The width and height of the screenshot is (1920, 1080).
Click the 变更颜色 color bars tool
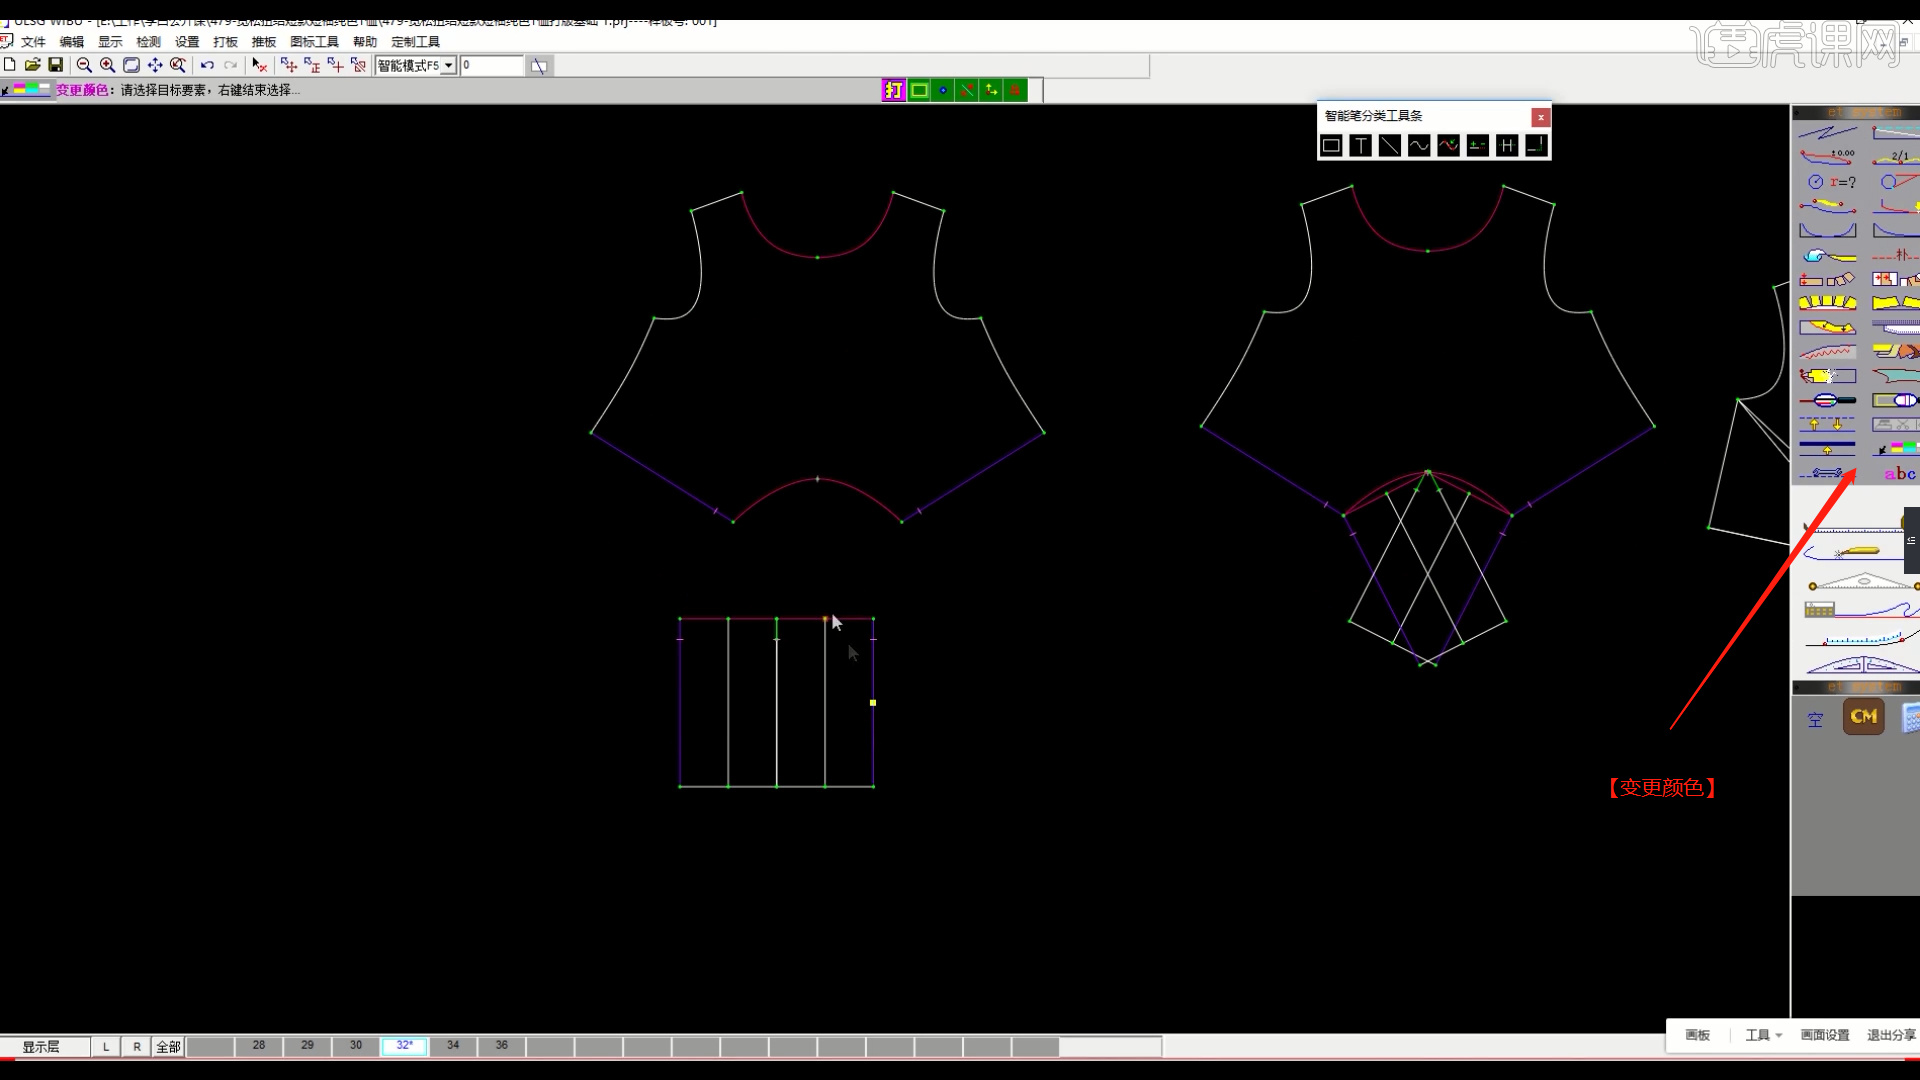pyautogui.click(x=1897, y=448)
